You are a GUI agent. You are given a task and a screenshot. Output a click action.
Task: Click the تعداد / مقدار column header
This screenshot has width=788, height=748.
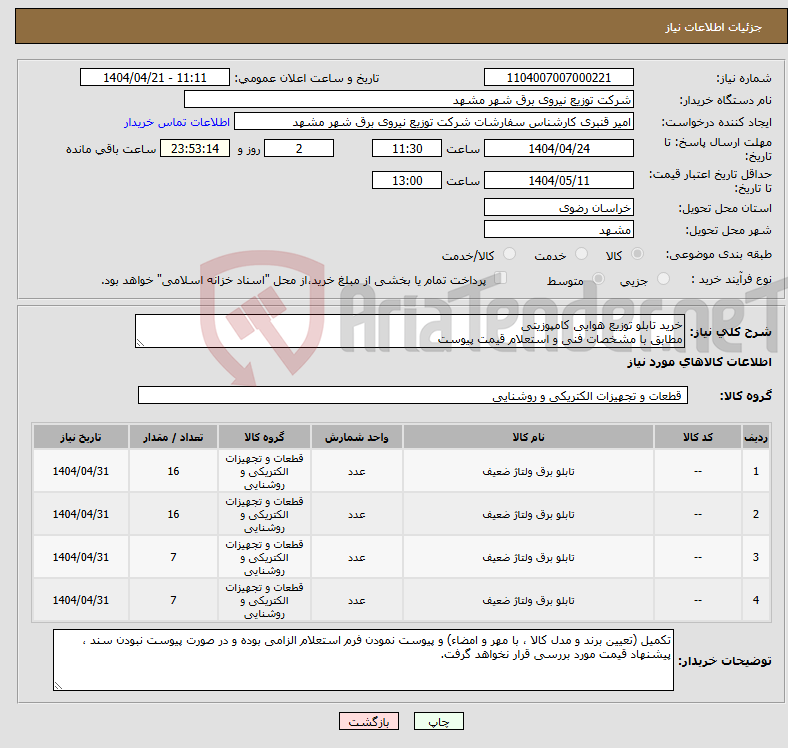173,437
